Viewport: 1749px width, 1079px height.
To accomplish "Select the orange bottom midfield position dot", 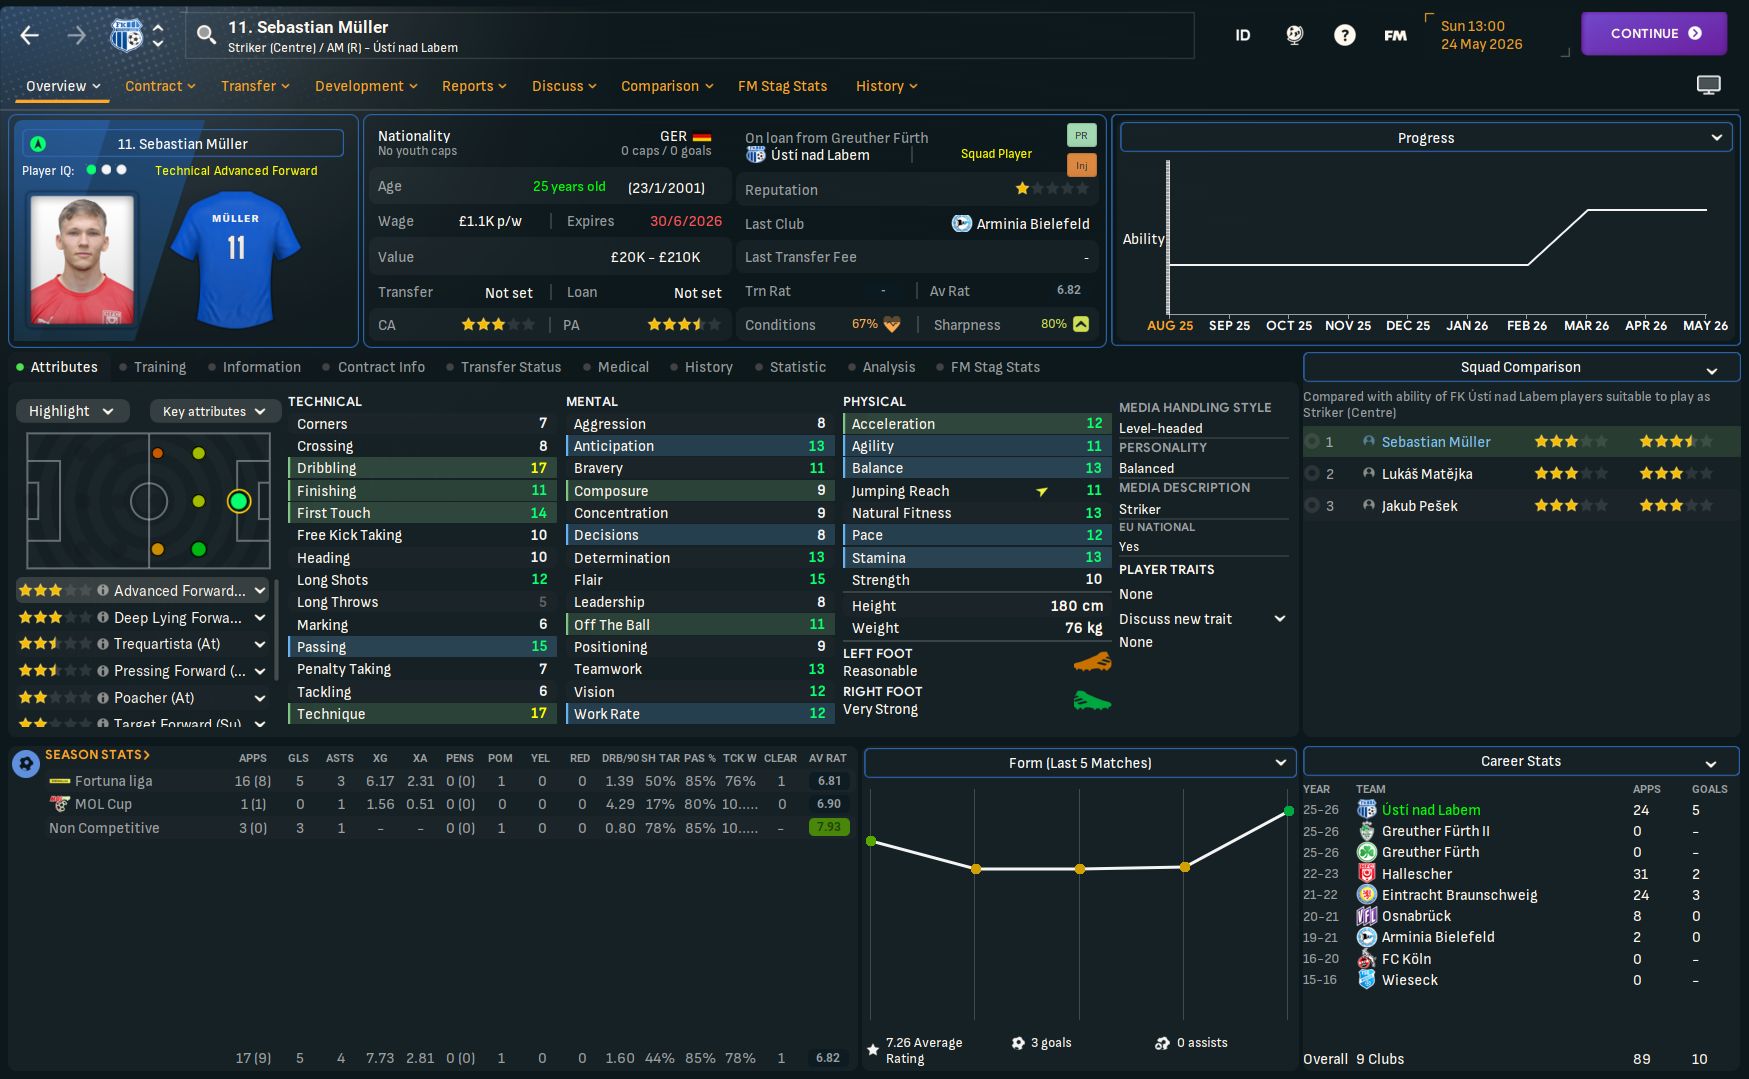I will click(x=158, y=549).
